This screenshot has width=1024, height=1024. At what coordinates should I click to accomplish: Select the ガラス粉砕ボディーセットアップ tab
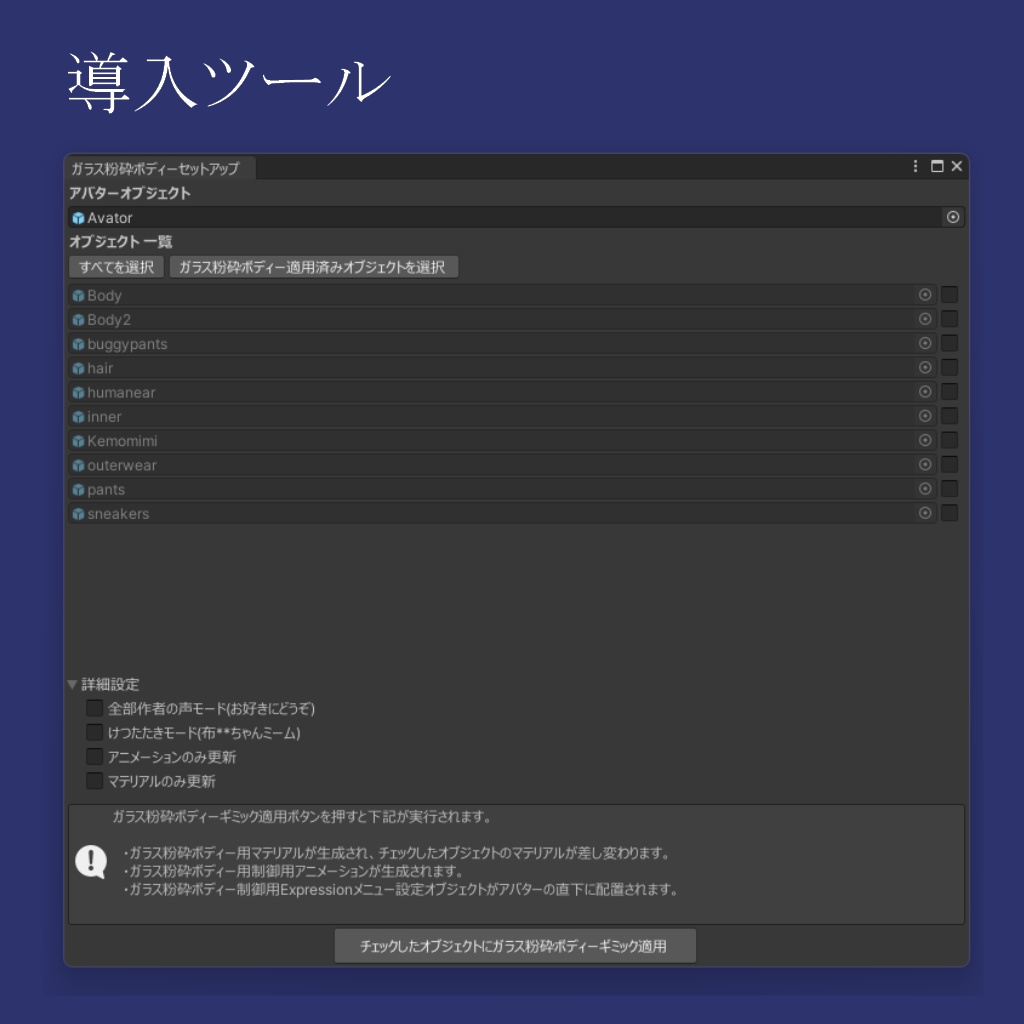(158, 168)
